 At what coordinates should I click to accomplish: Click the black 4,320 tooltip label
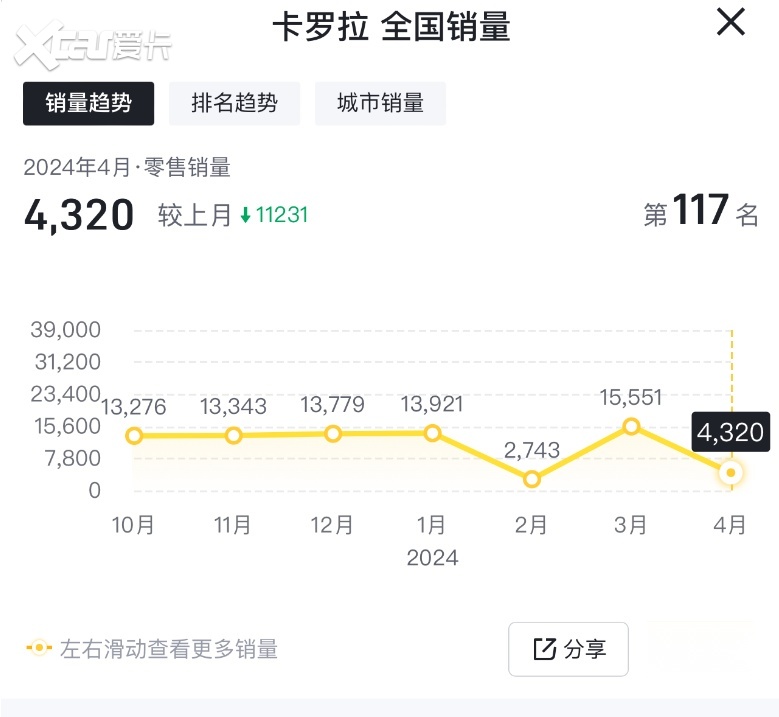coord(730,433)
